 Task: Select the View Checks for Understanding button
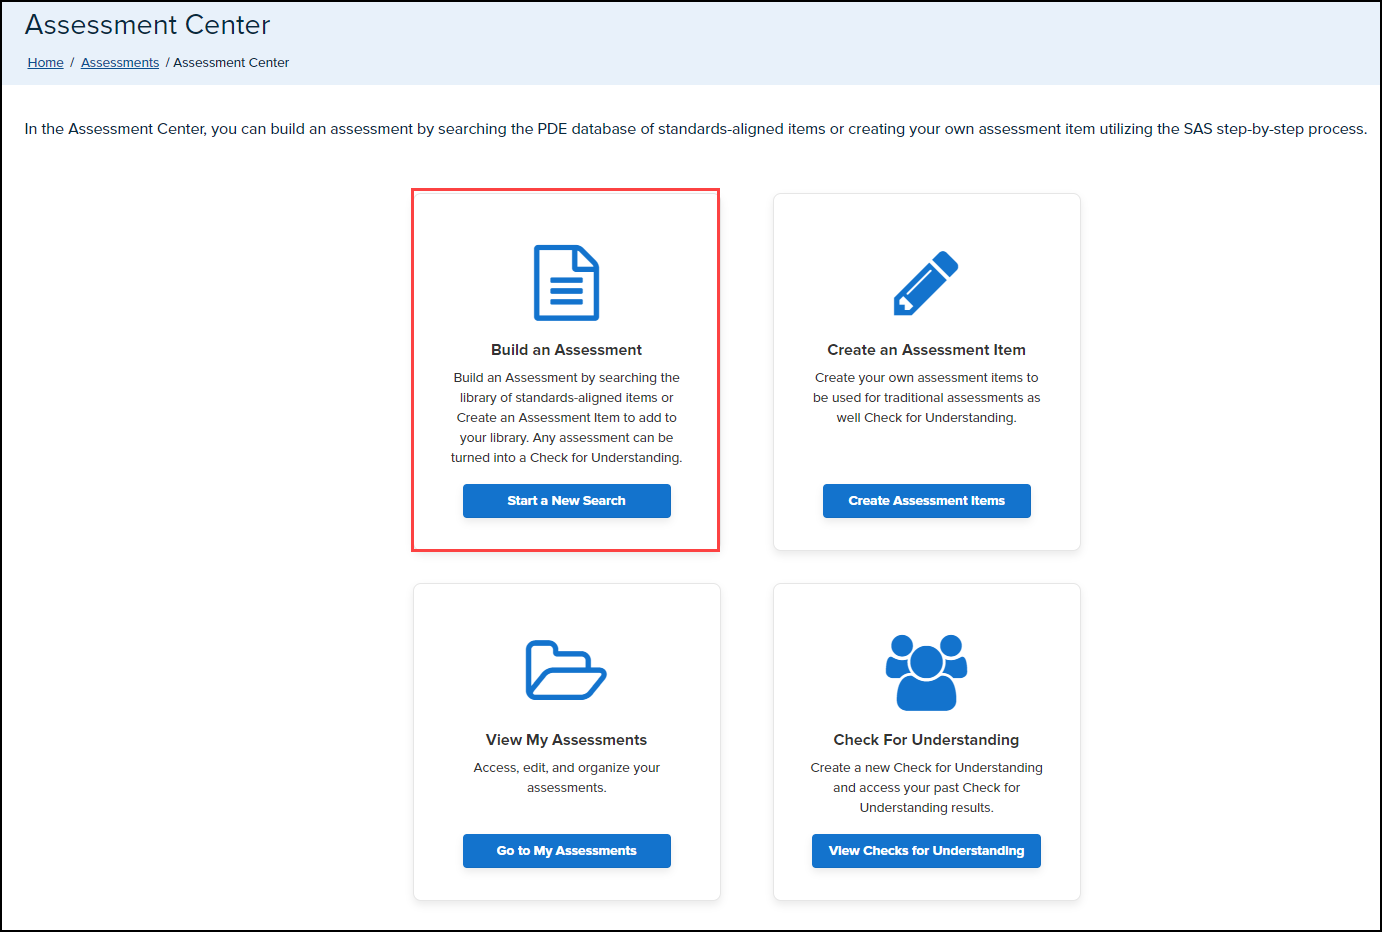[926, 851]
